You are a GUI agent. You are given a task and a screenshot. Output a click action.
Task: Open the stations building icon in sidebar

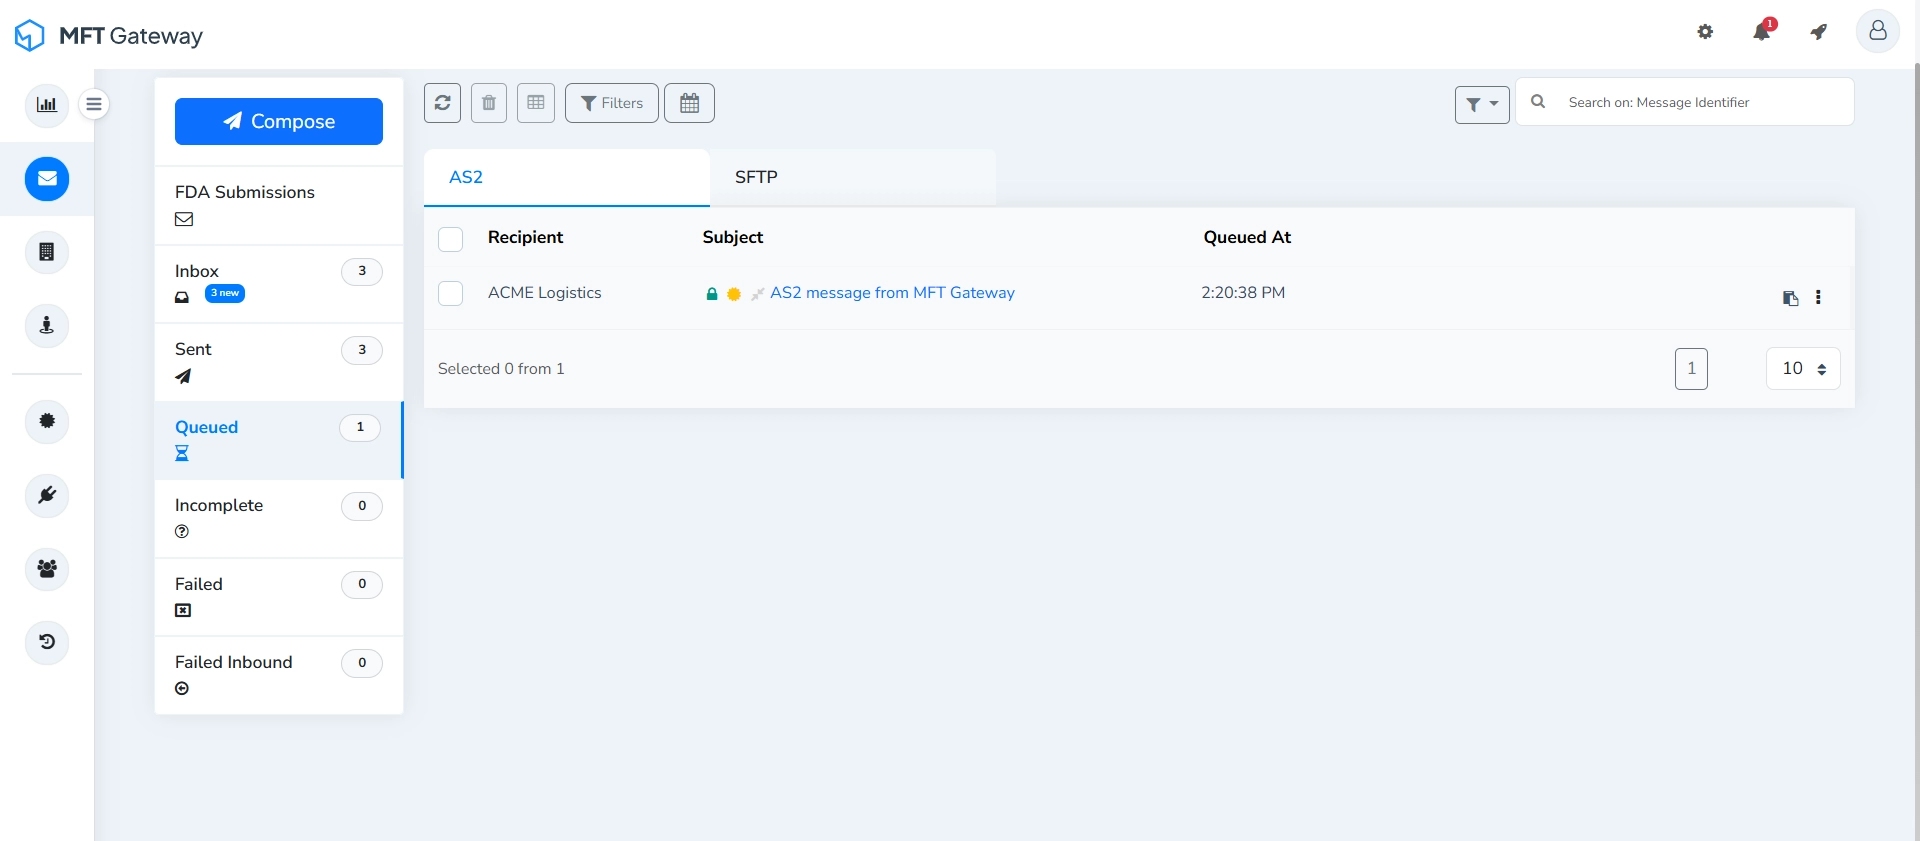47,252
